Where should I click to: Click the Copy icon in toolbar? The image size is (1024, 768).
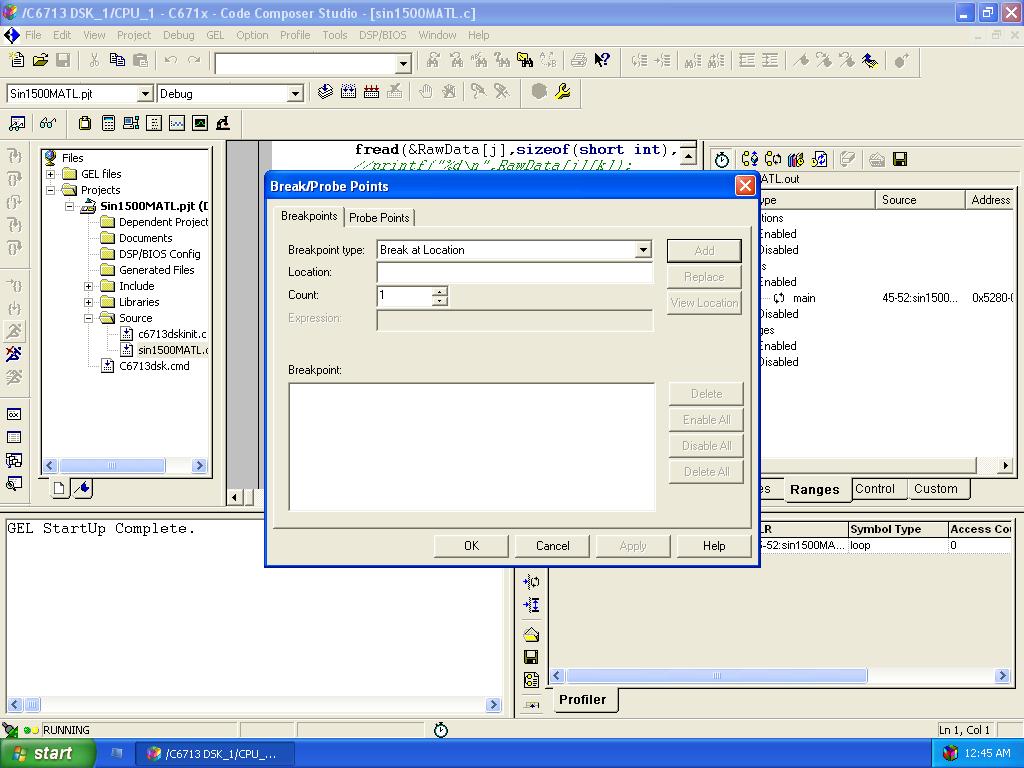(118, 61)
